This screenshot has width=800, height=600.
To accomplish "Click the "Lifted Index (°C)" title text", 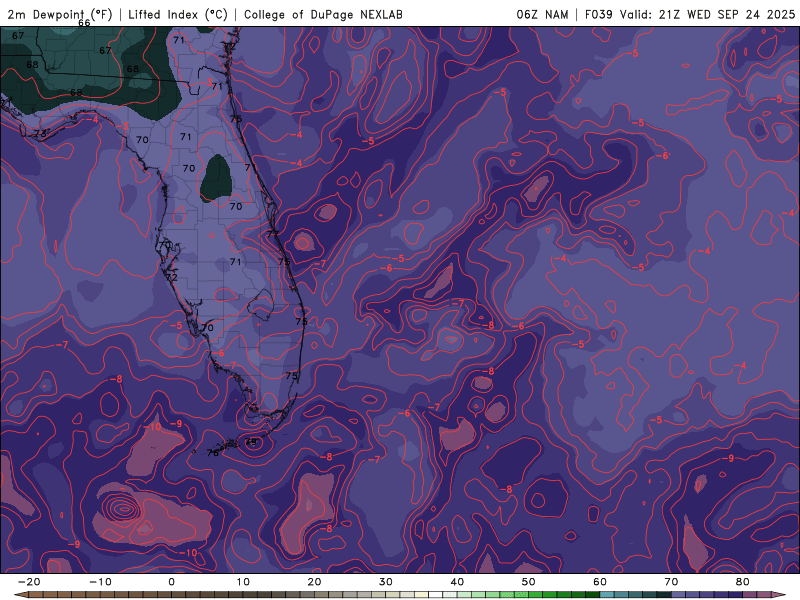I will 178,14.
